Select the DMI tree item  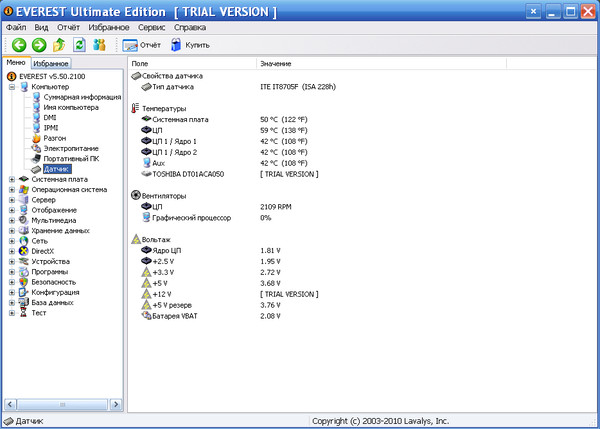click(50, 118)
